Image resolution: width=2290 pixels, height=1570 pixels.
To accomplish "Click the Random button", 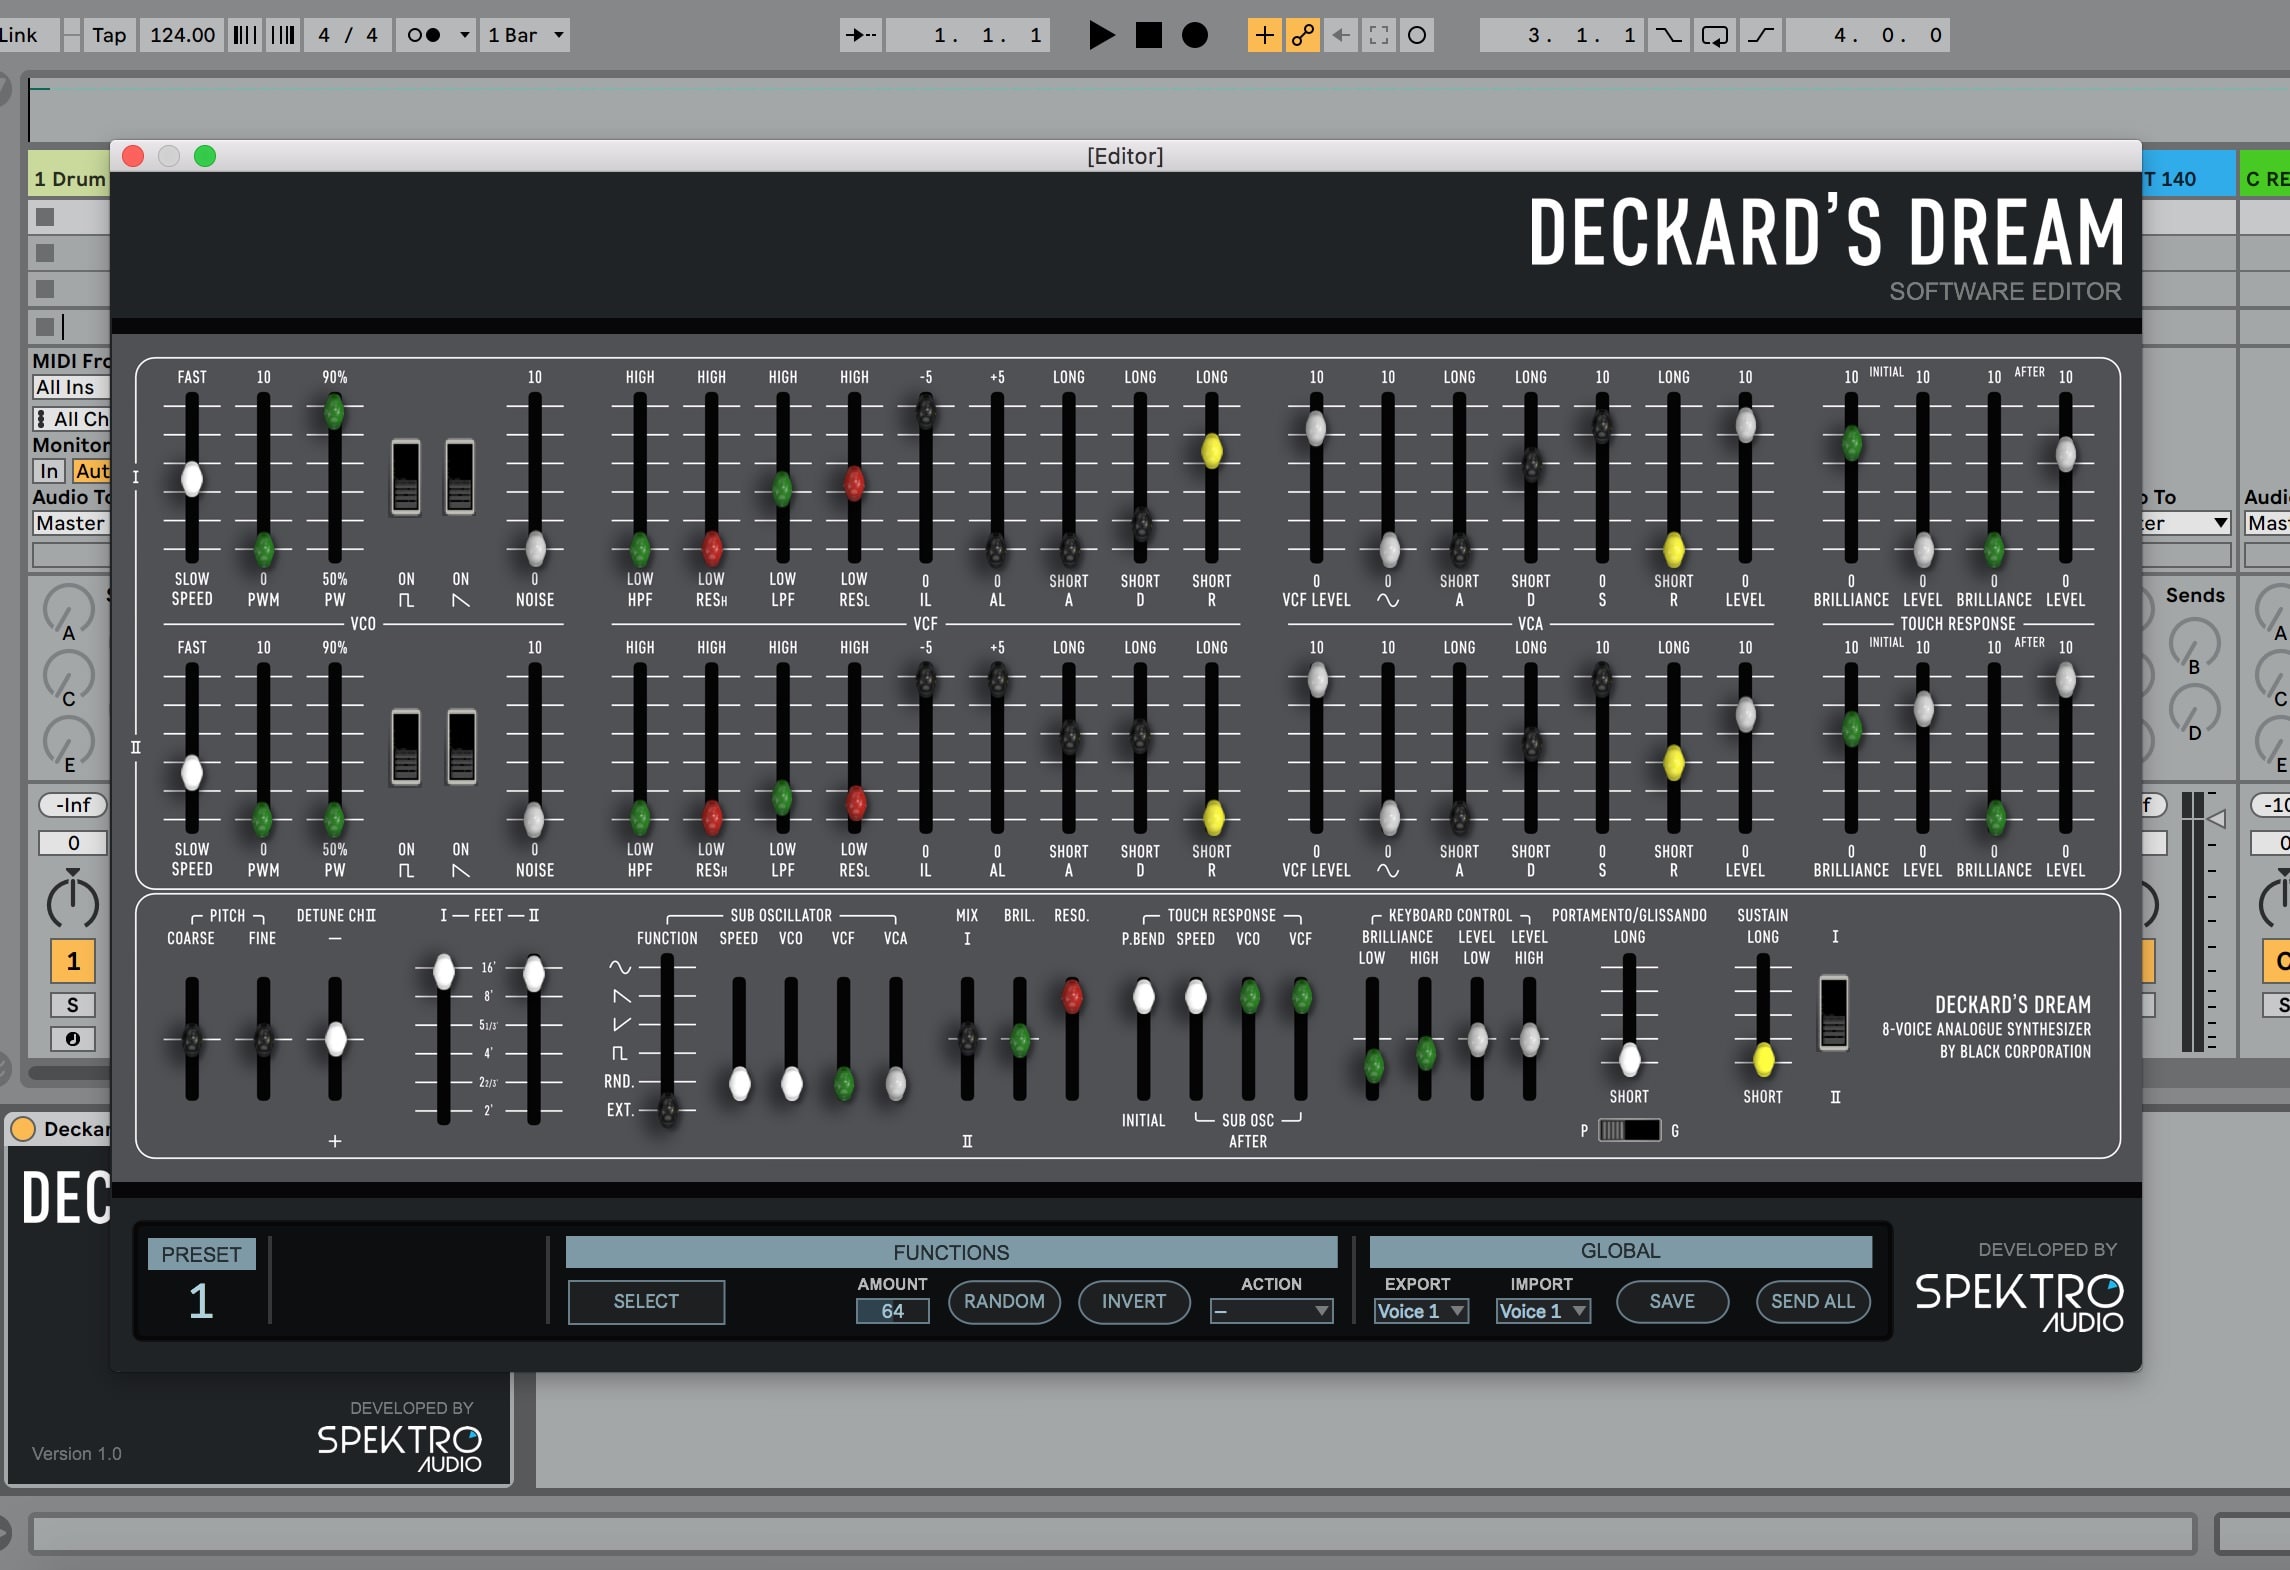I will coord(1004,1302).
